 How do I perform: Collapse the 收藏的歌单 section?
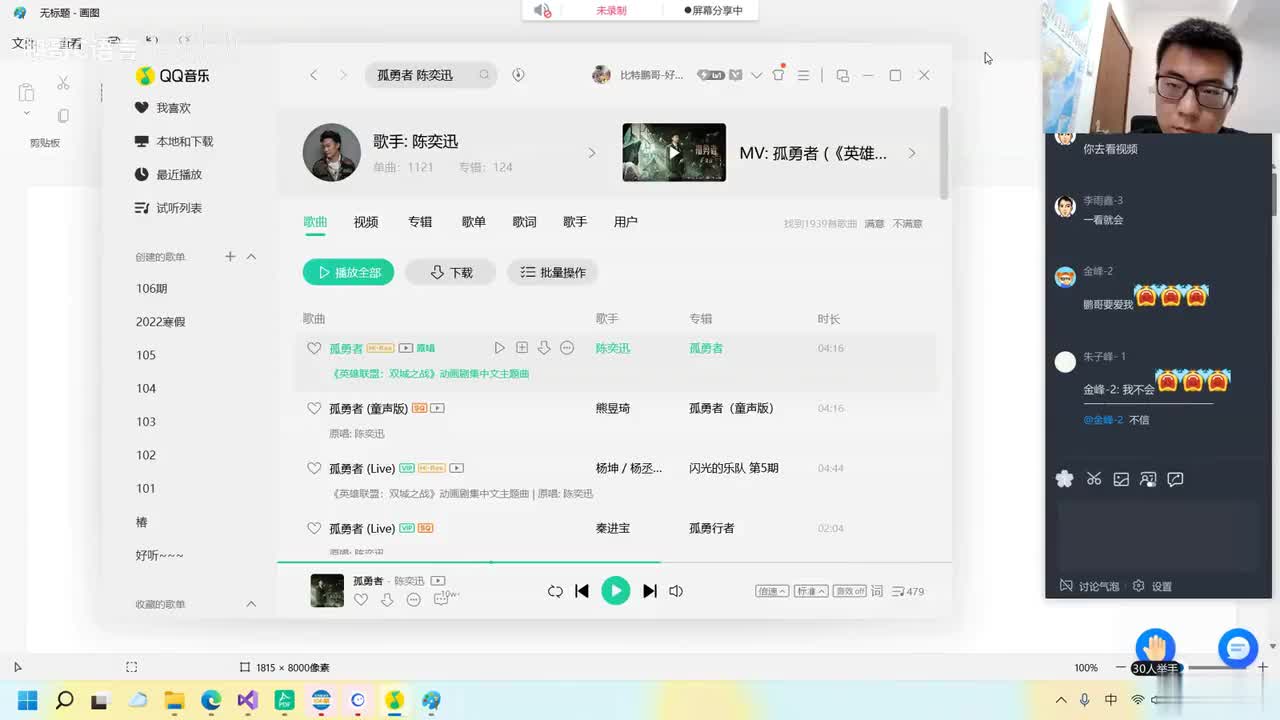pyautogui.click(x=251, y=604)
